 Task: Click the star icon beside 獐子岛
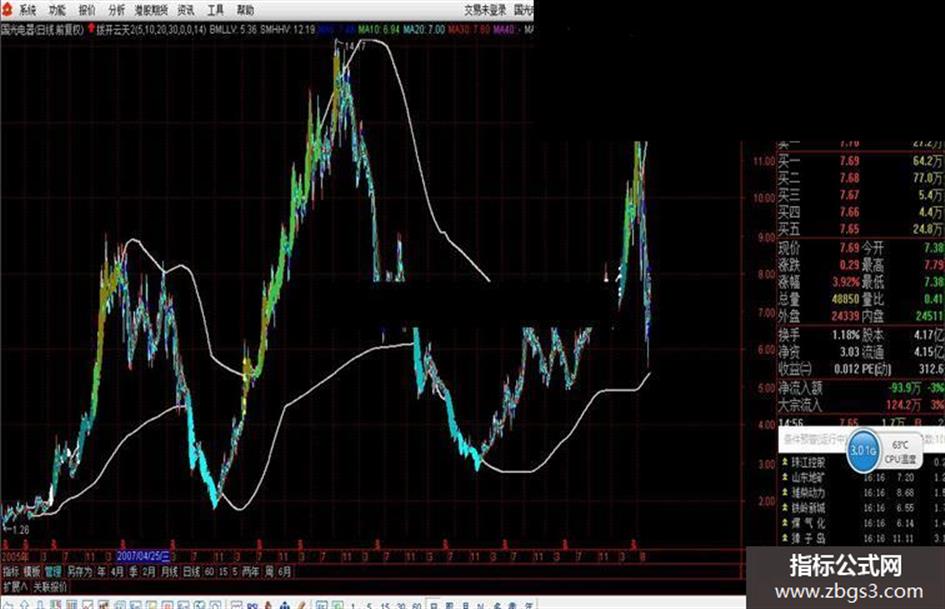coord(785,538)
